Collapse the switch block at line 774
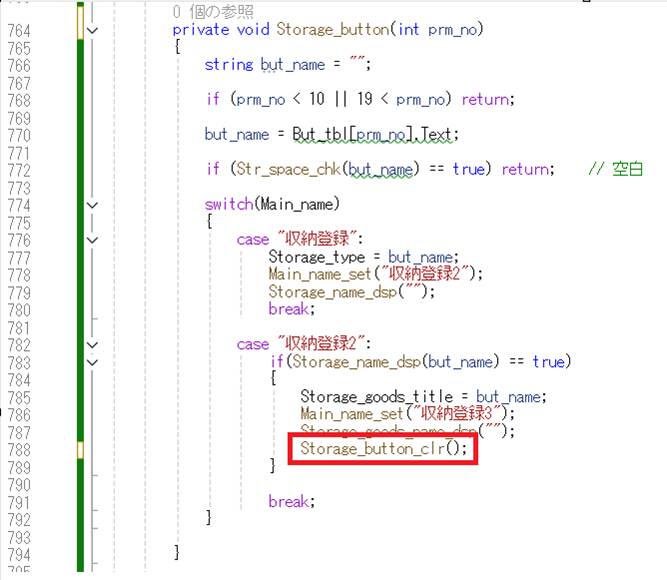 pos(93,204)
